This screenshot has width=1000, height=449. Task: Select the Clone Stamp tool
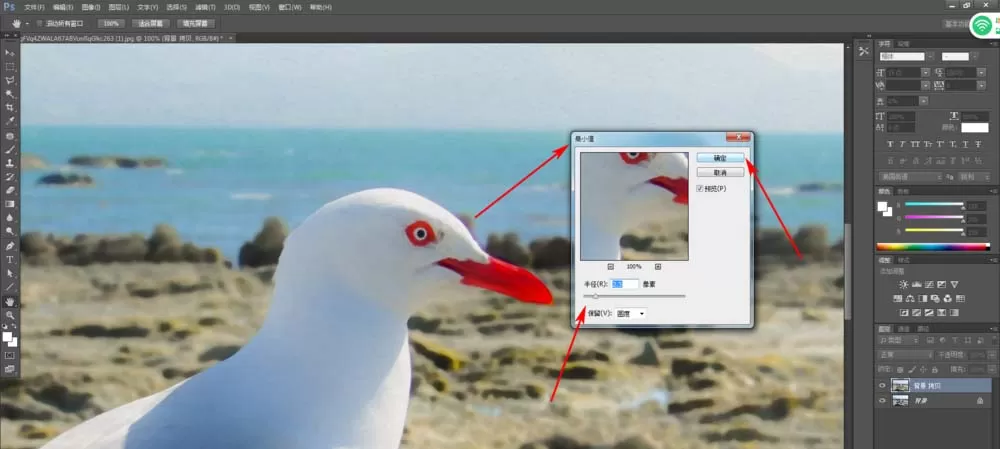10,163
